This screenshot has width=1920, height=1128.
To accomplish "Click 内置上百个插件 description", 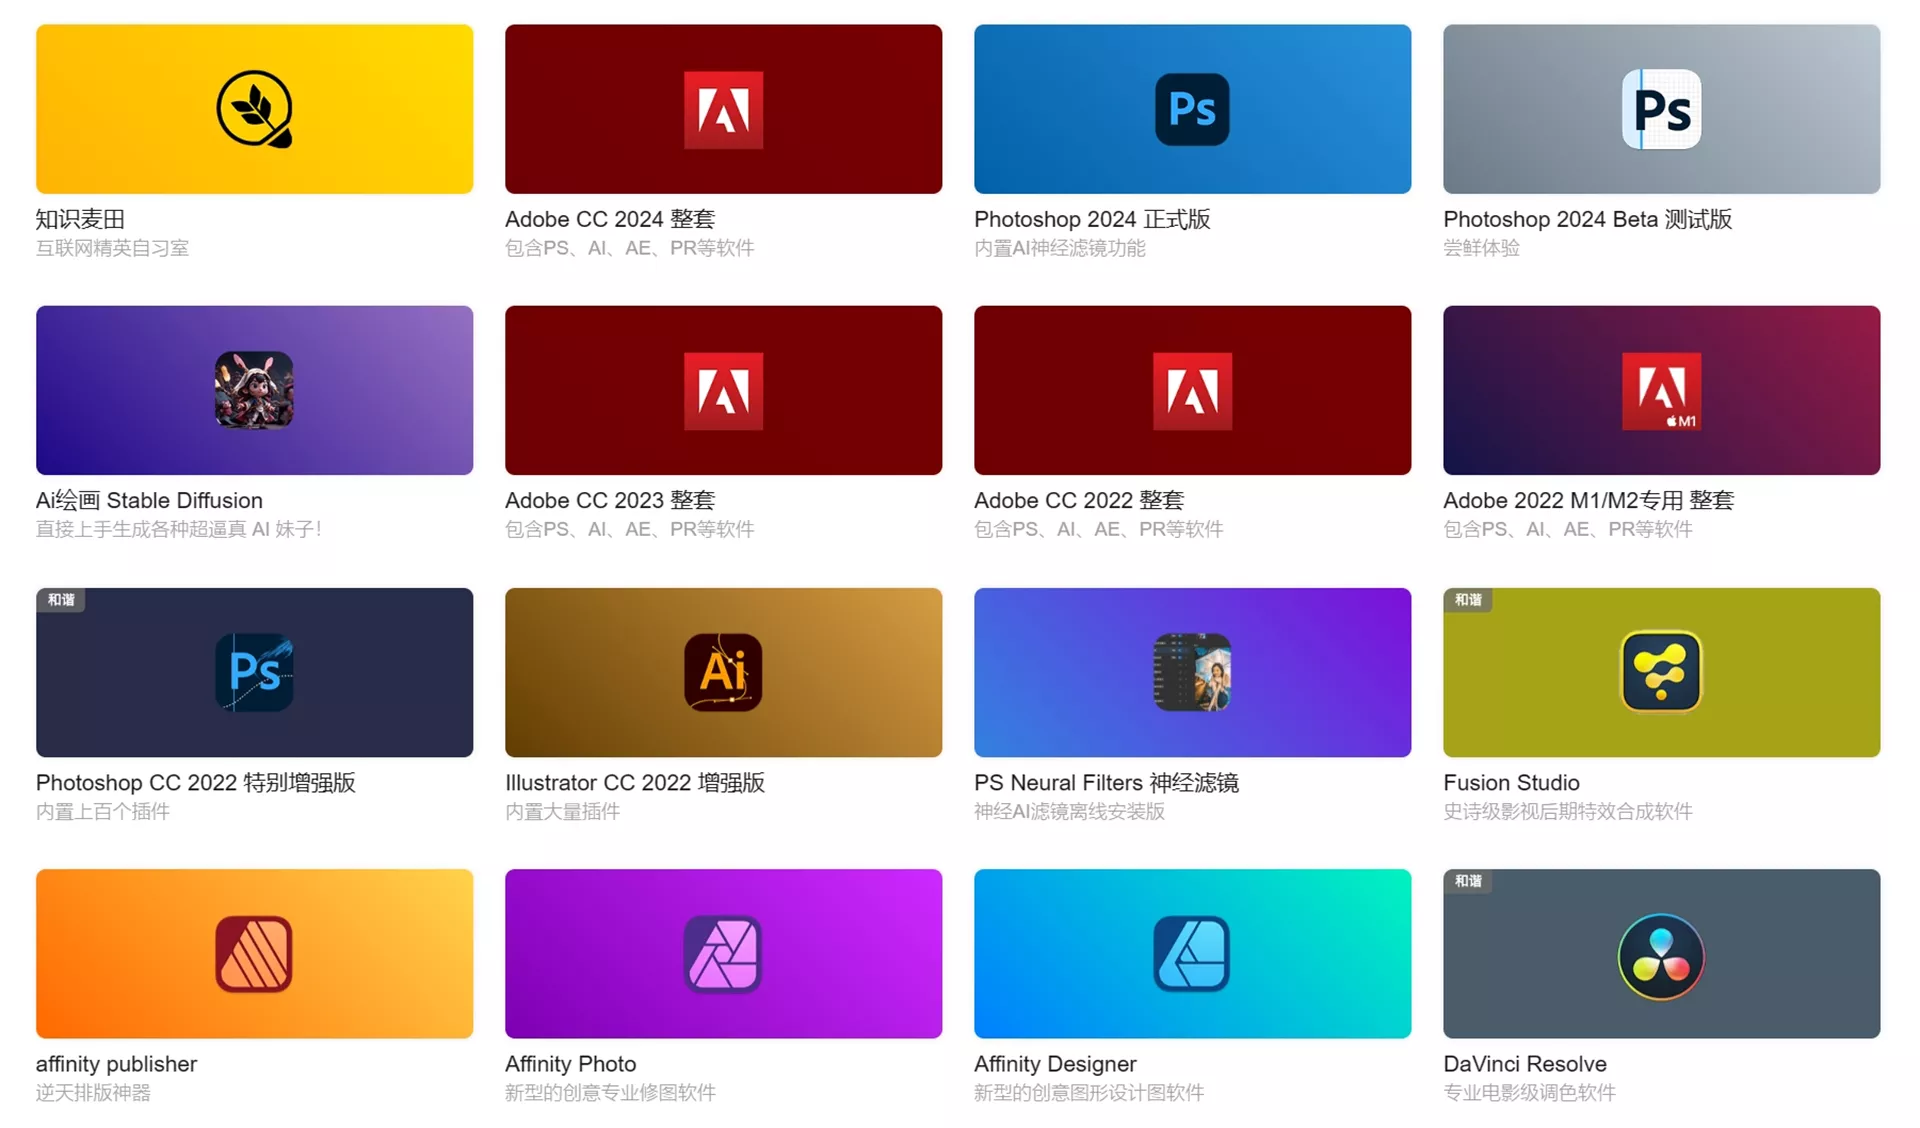I will (102, 811).
